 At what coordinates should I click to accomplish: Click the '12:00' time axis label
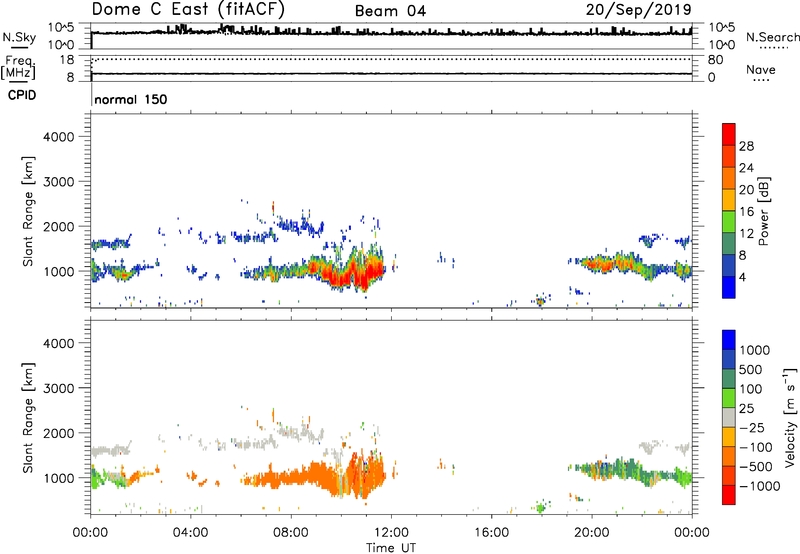coord(391,532)
